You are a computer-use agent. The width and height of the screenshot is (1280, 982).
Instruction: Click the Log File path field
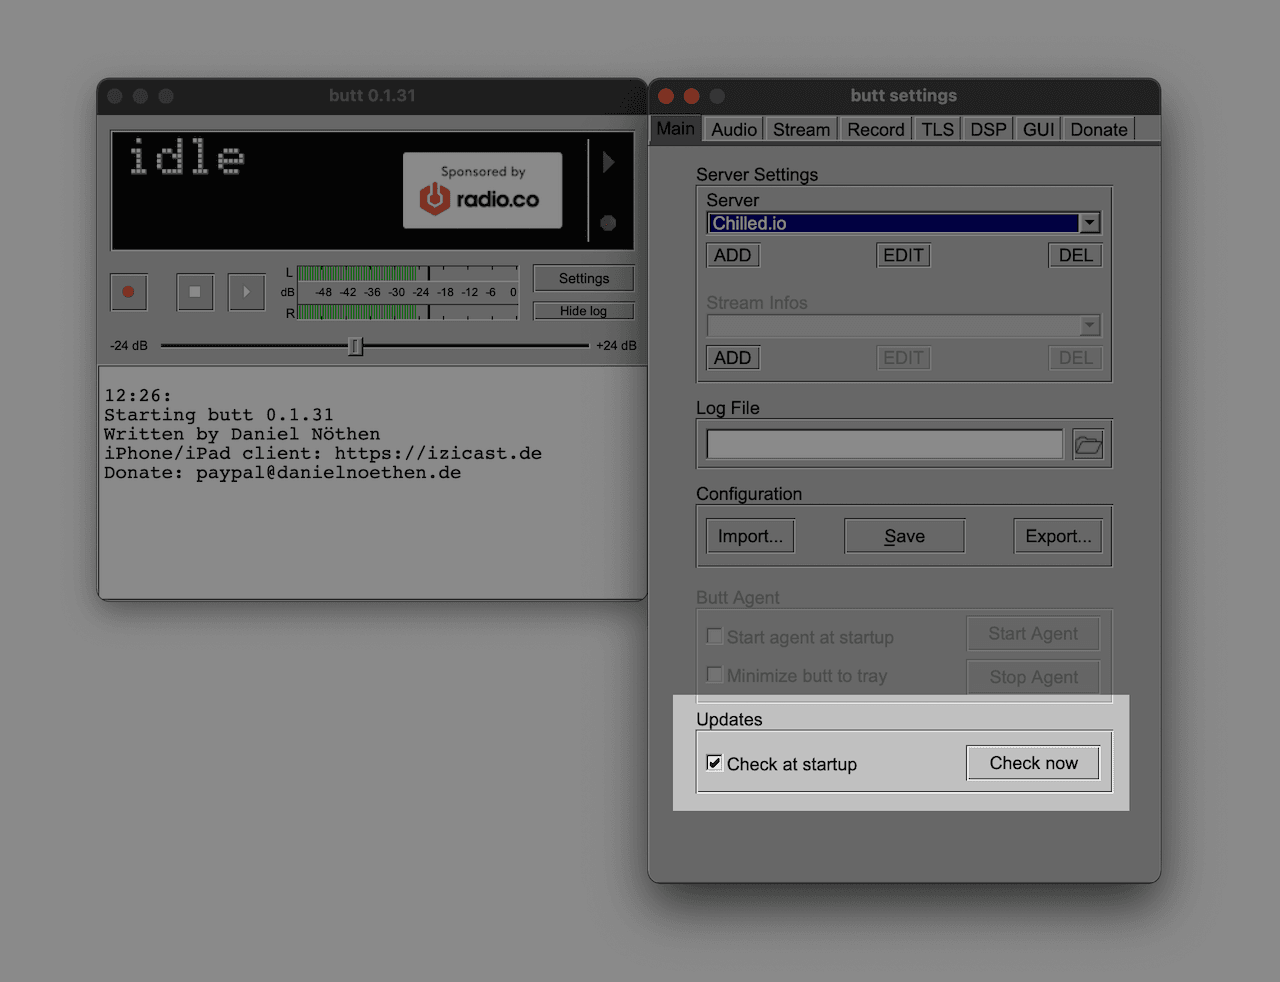(884, 444)
